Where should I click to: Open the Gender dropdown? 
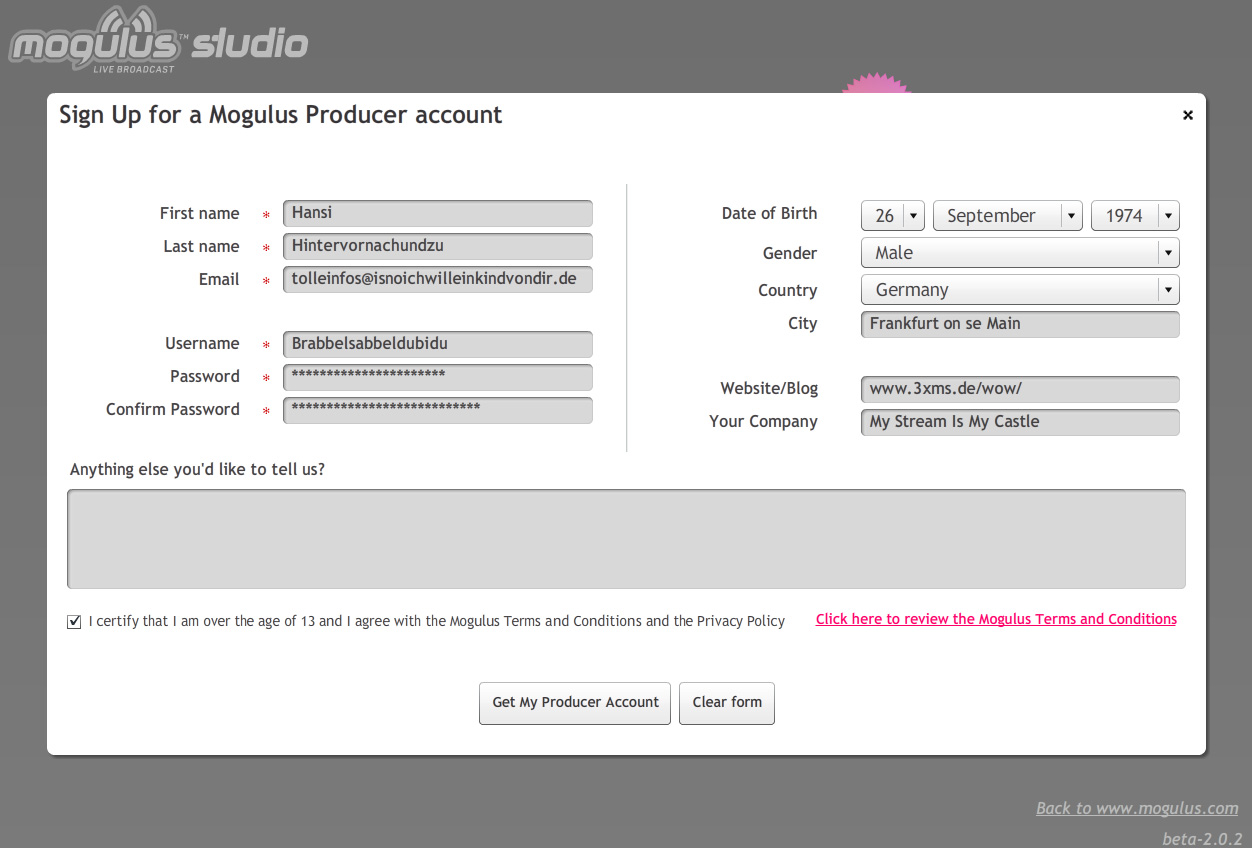[1020, 253]
